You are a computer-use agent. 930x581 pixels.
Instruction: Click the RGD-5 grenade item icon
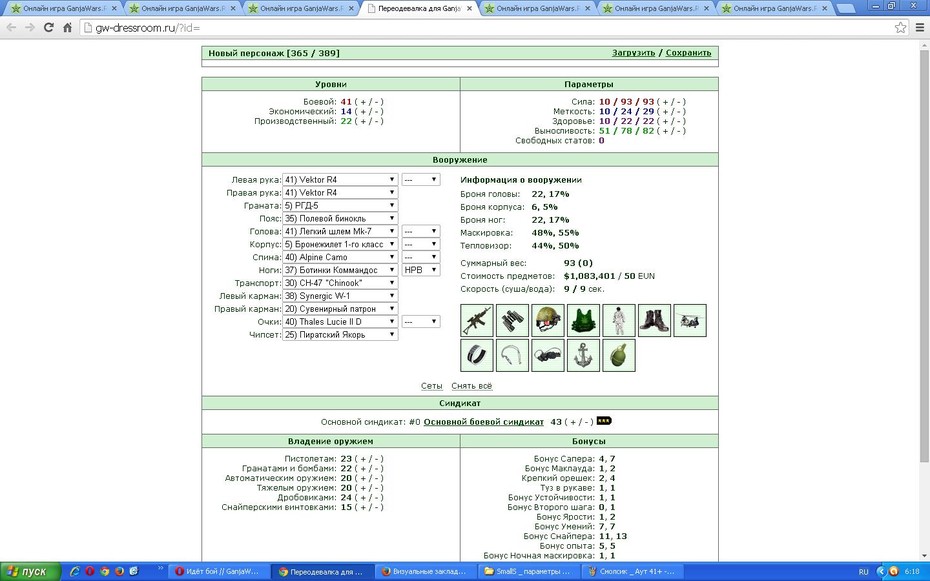619,356
